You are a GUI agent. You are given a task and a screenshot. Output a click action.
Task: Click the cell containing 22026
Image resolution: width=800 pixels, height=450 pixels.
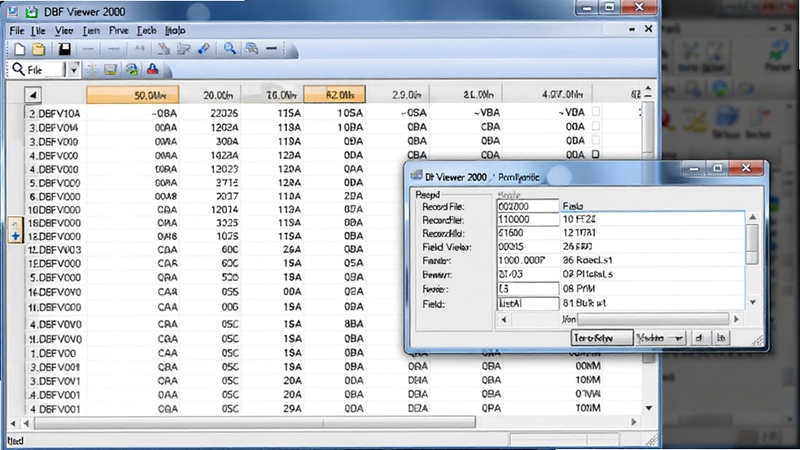pos(224,113)
